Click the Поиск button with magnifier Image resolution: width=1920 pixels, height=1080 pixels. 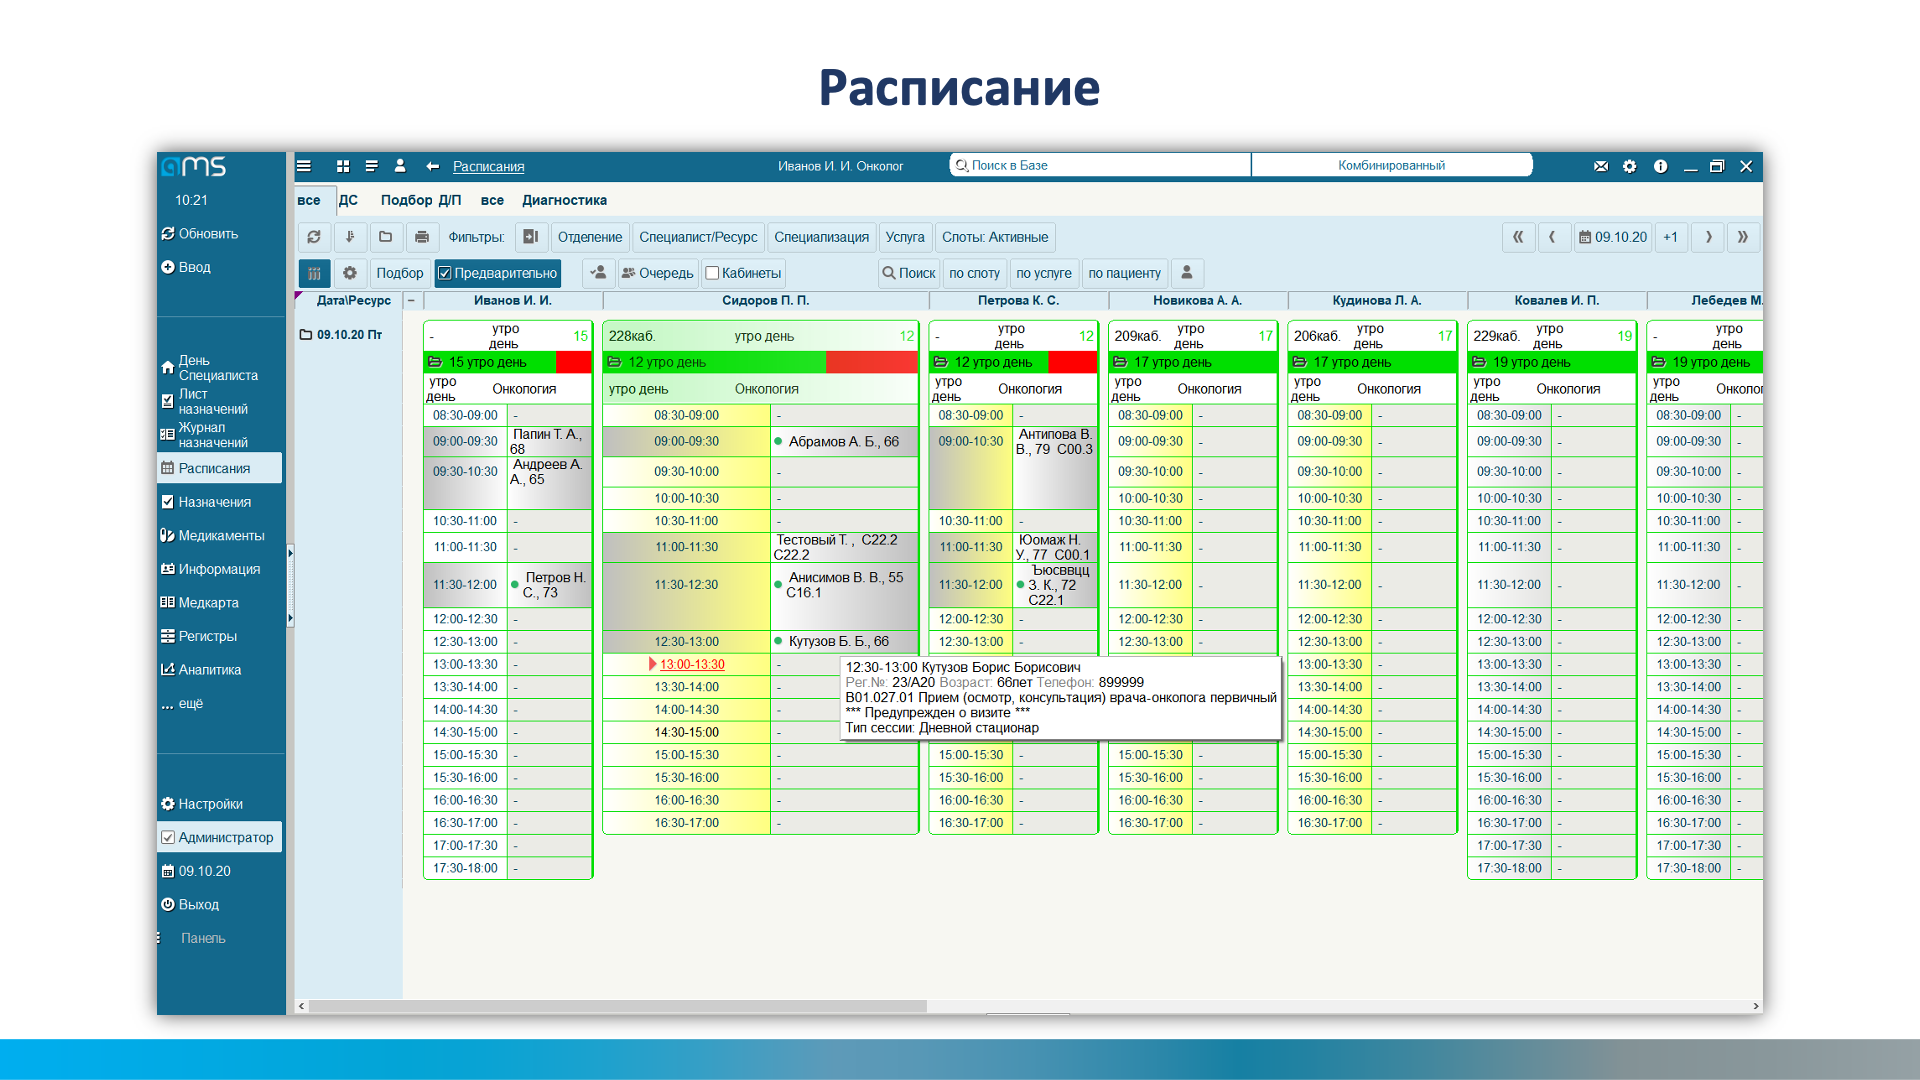[908, 273]
